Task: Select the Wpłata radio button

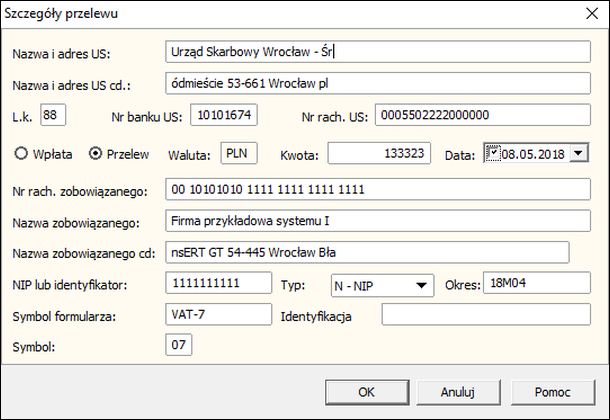Action: (20, 154)
